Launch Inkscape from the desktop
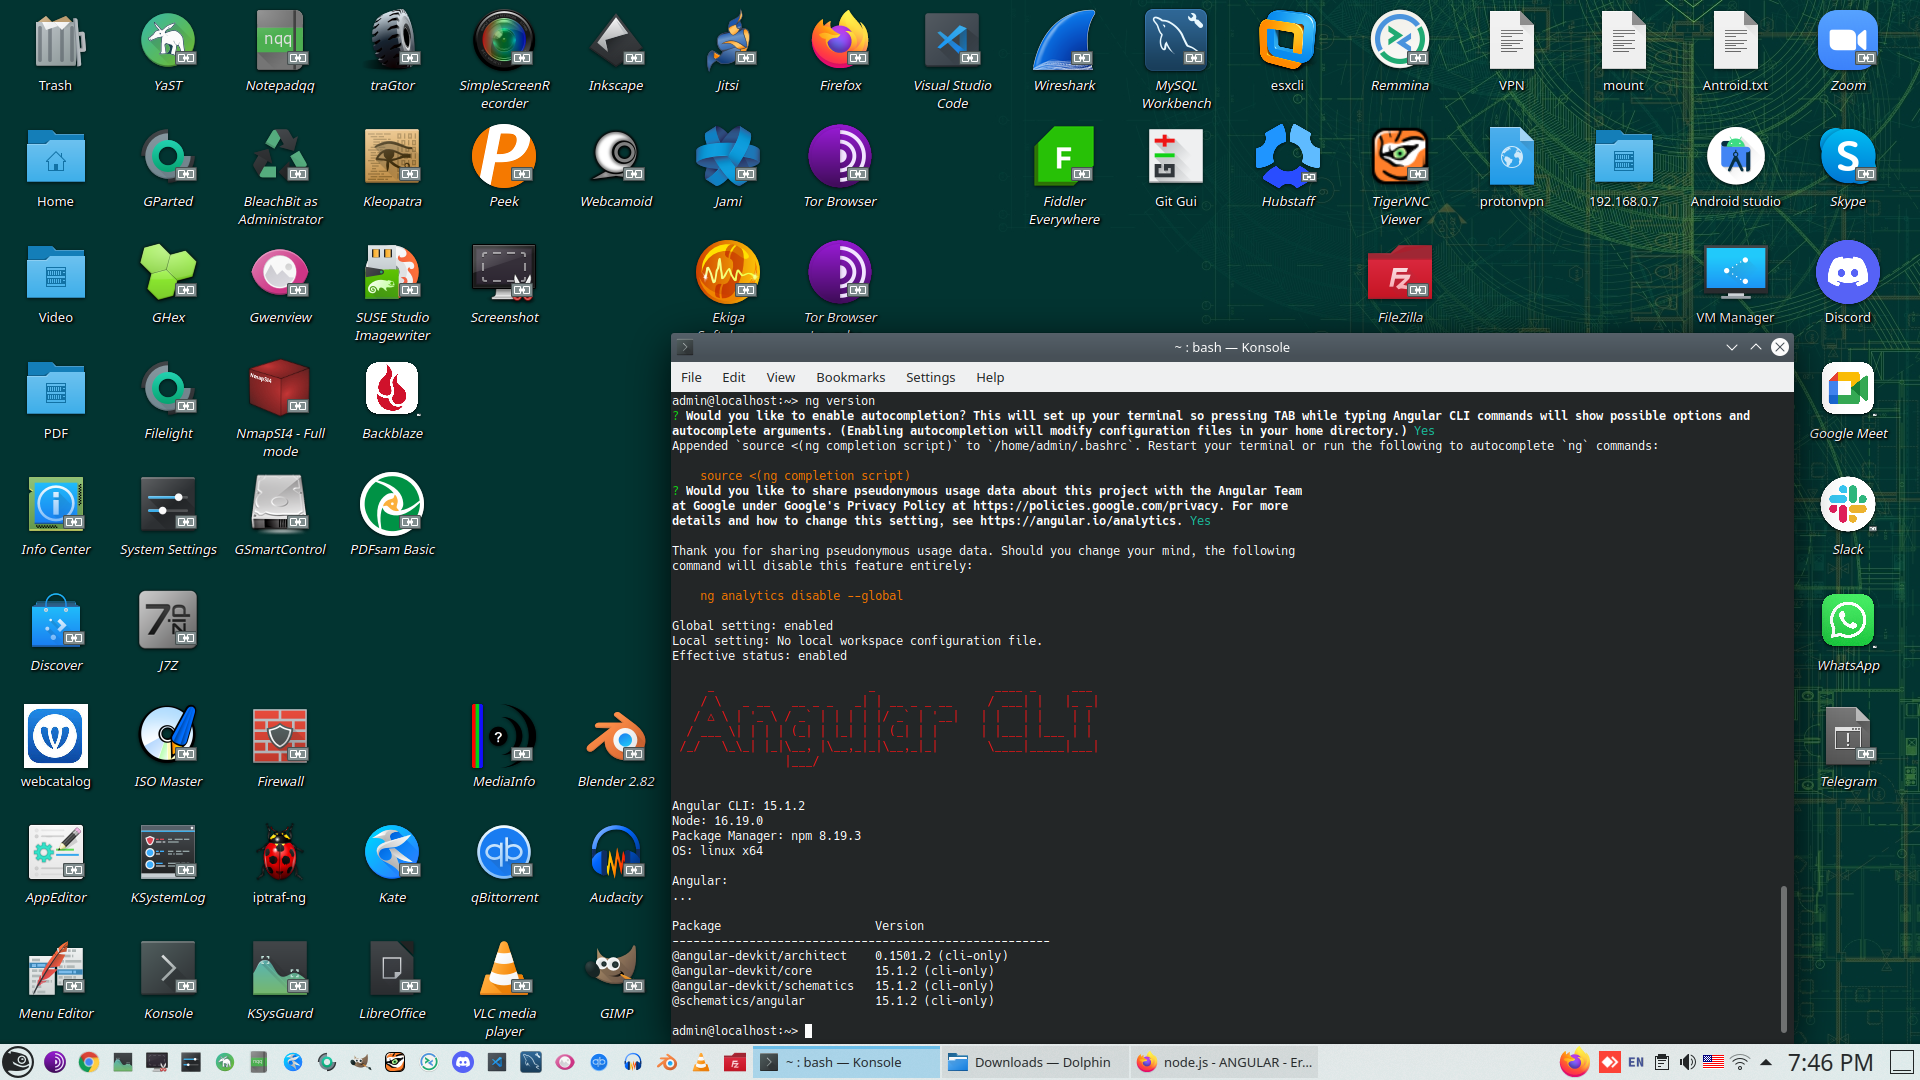 click(615, 44)
